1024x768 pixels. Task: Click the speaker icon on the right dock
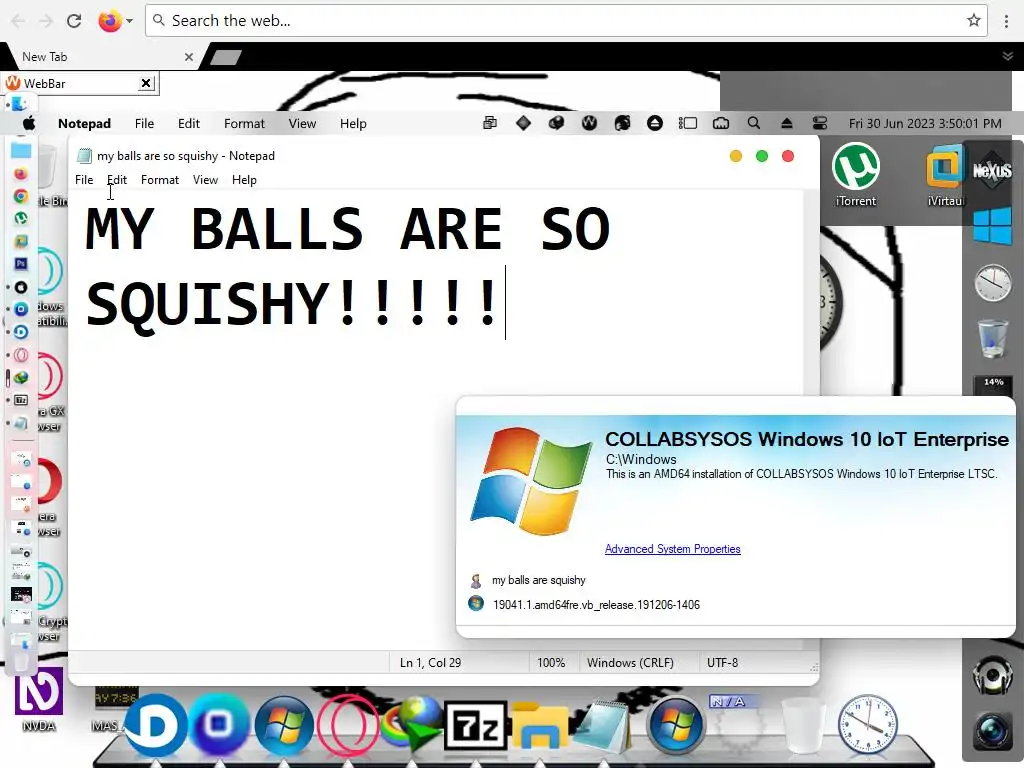[993, 674]
